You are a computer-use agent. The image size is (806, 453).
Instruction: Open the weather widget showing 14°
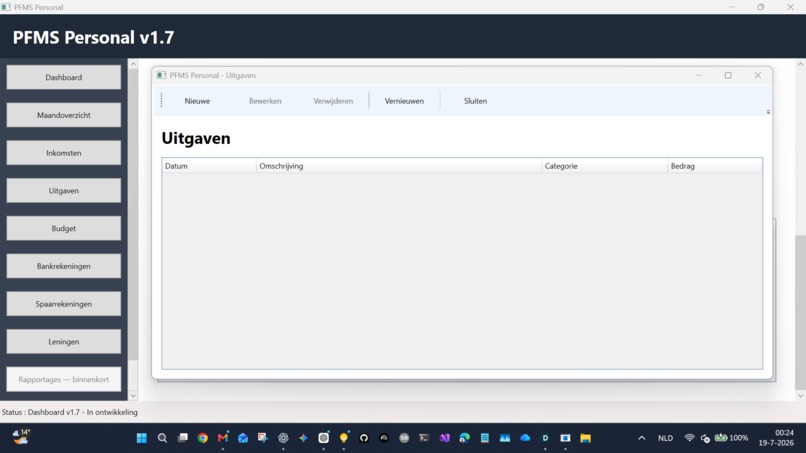(21, 437)
